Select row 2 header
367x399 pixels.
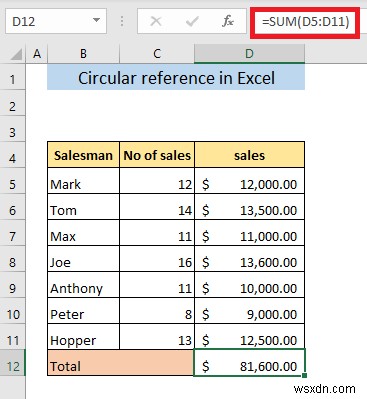coord(13,104)
